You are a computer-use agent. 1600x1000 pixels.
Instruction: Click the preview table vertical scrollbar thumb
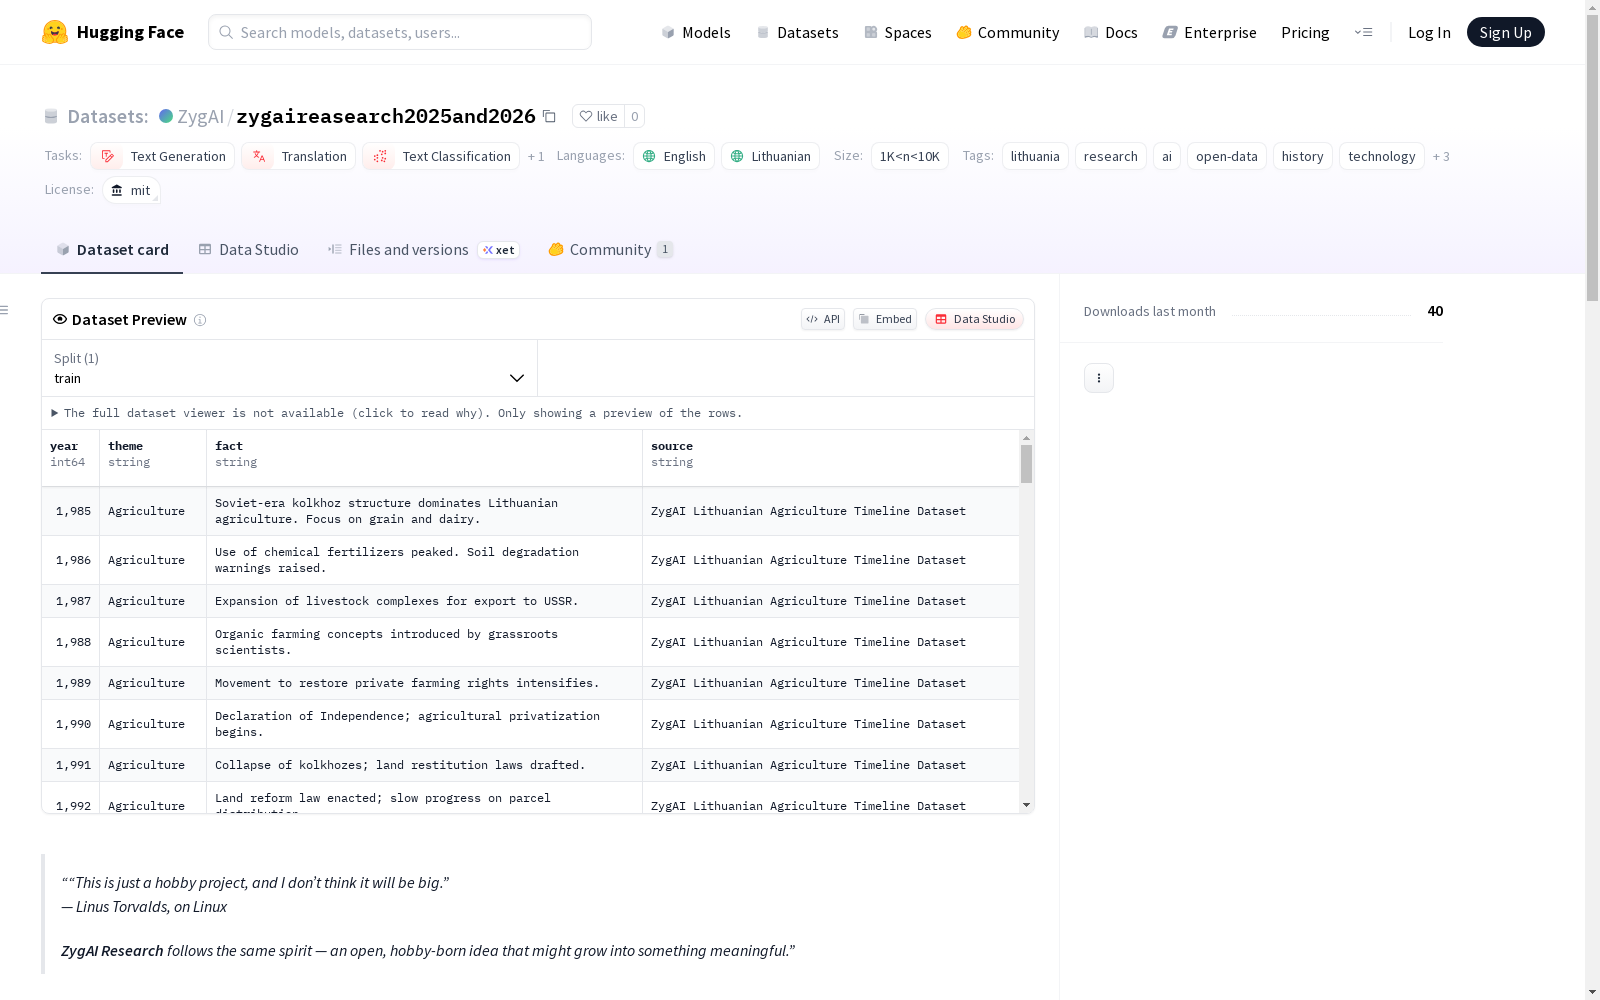(x=1026, y=464)
